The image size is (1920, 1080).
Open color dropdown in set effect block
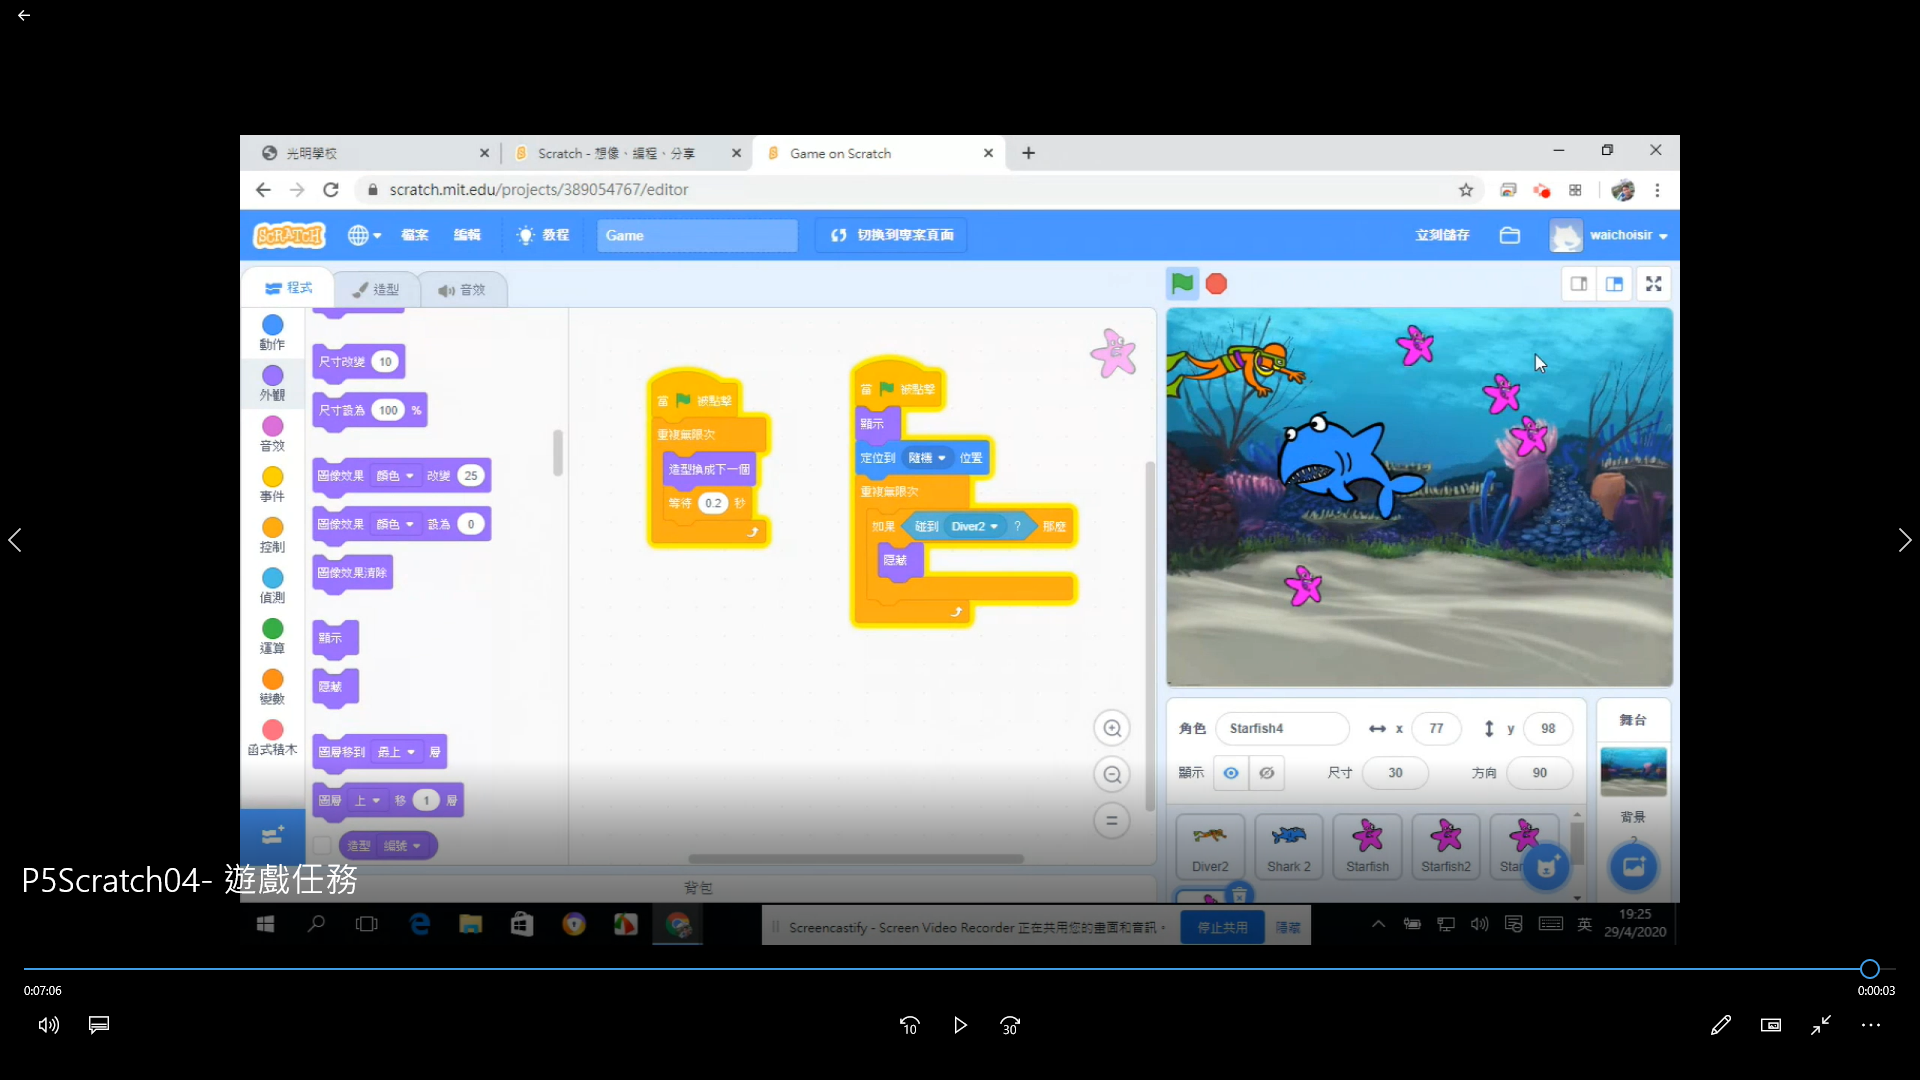click(x=395, y=524)
